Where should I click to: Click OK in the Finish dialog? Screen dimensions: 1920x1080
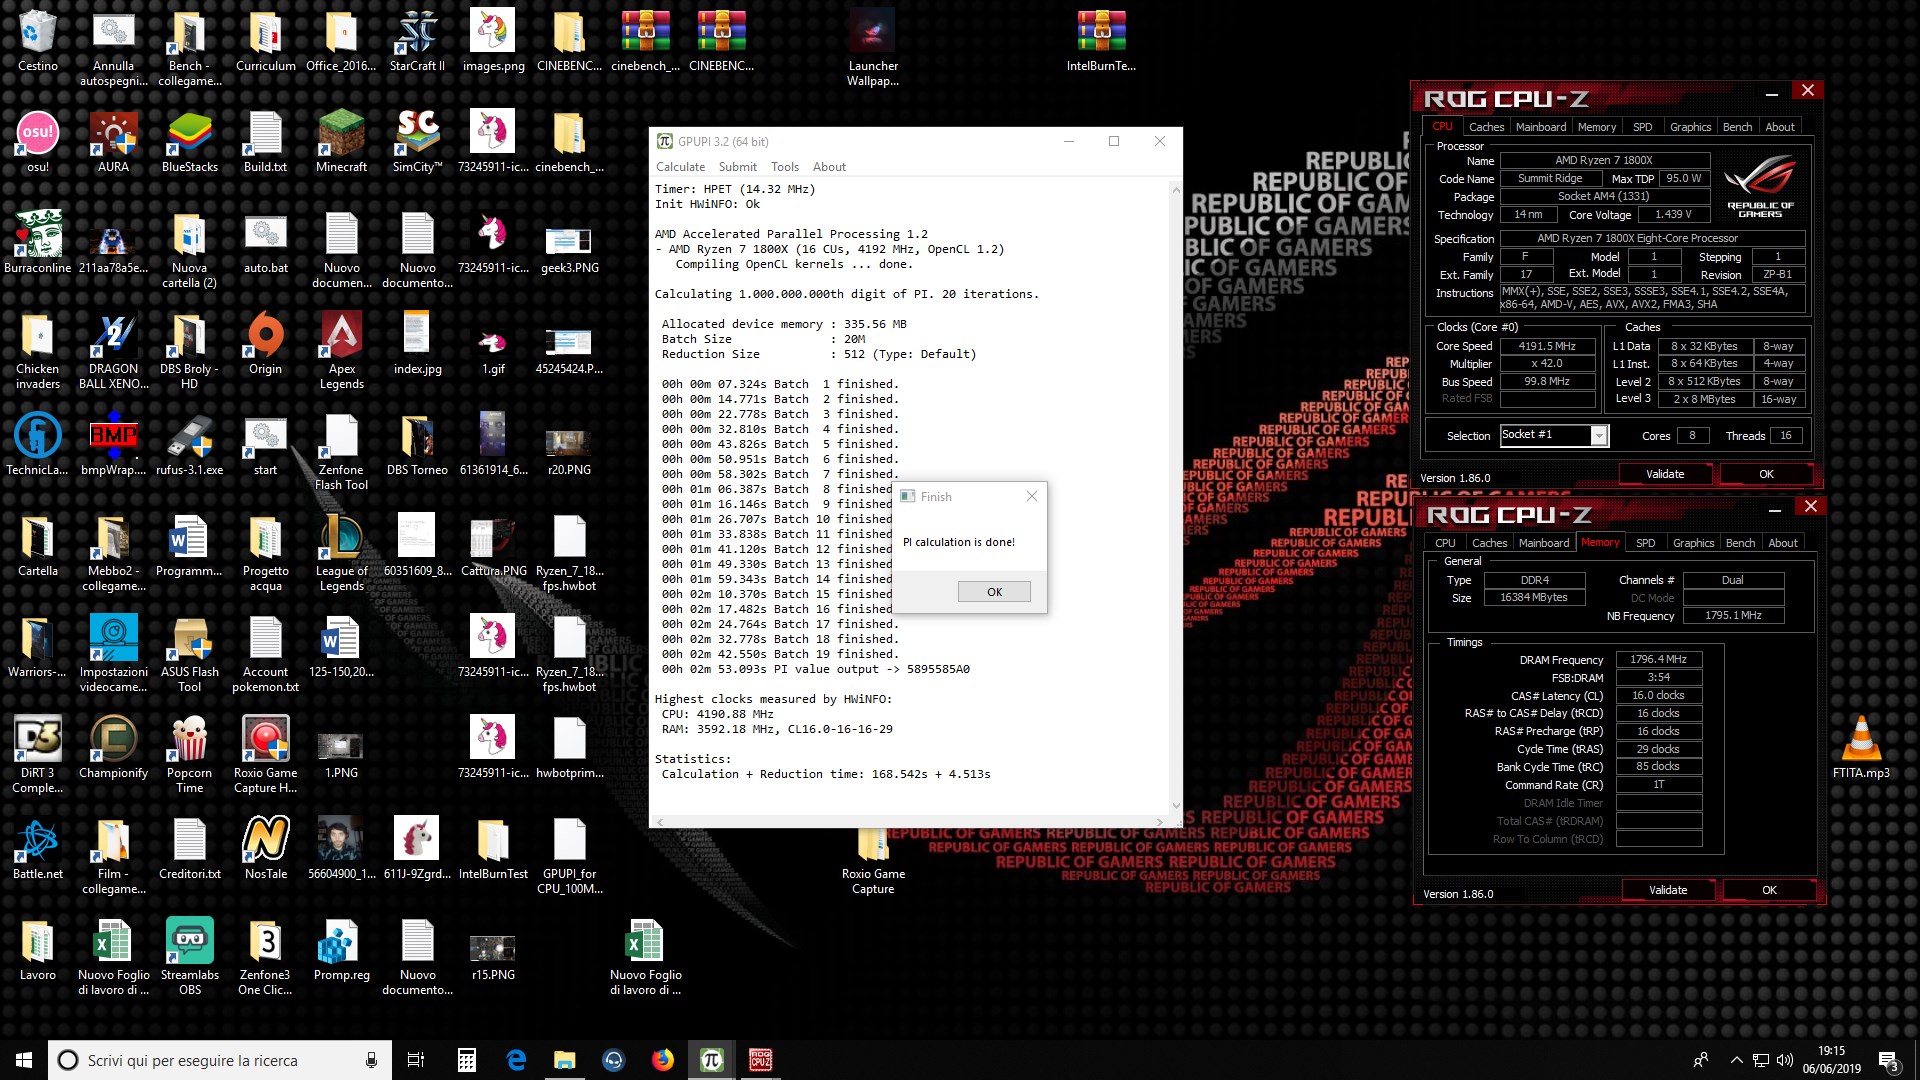pos(994,592)
